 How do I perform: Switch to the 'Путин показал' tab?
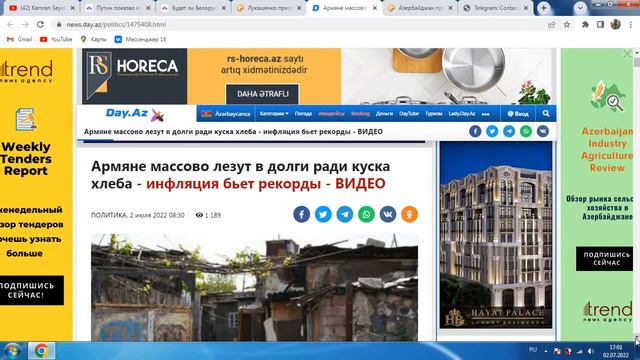118,8
